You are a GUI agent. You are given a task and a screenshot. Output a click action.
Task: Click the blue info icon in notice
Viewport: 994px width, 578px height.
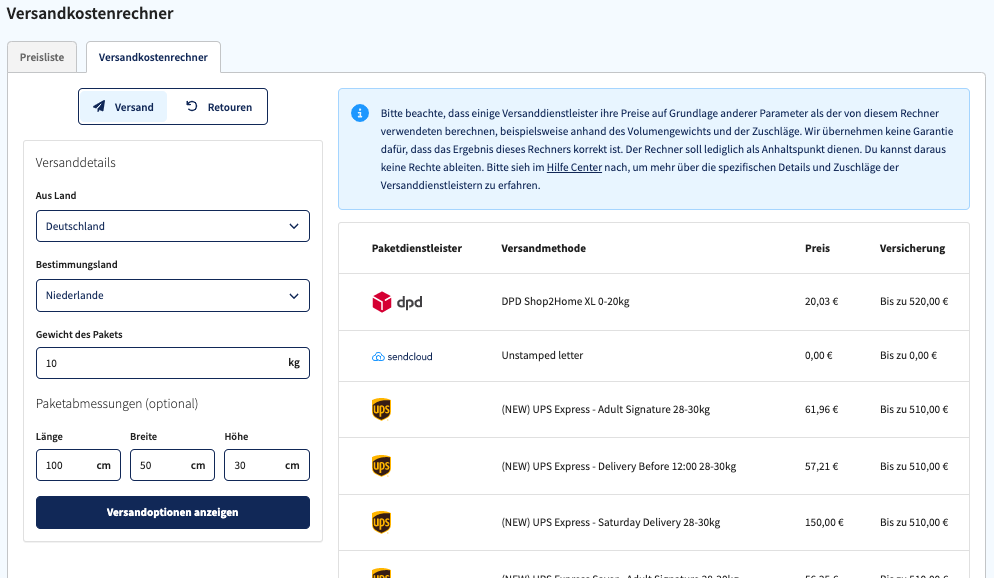pyautogui.click(x=360, y=113)
